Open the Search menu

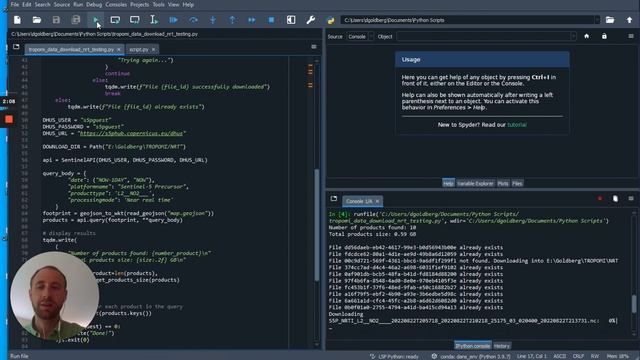[42, 4]
